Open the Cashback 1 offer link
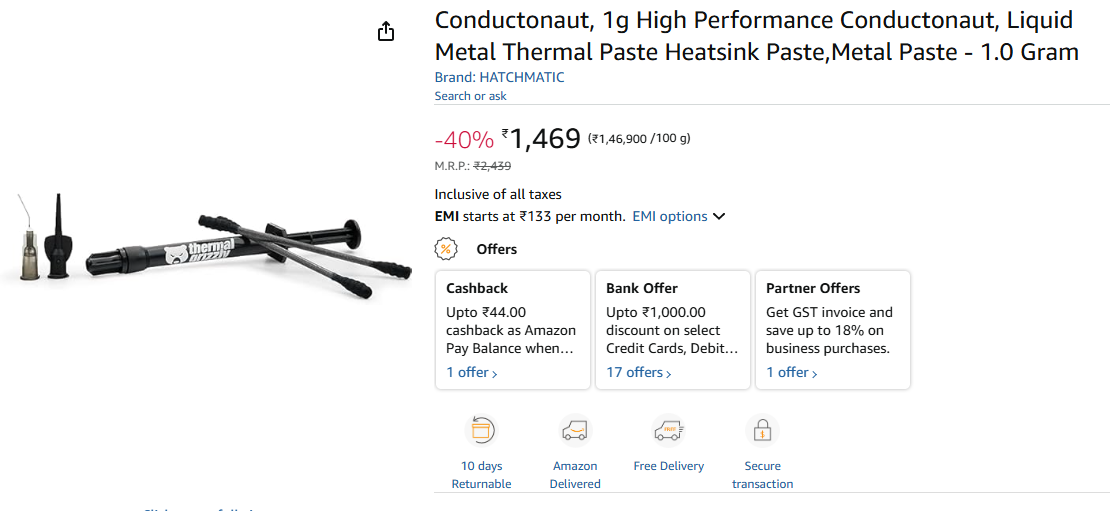The height and width of the screenshot is (511, 1110). (x=472, y=372)
